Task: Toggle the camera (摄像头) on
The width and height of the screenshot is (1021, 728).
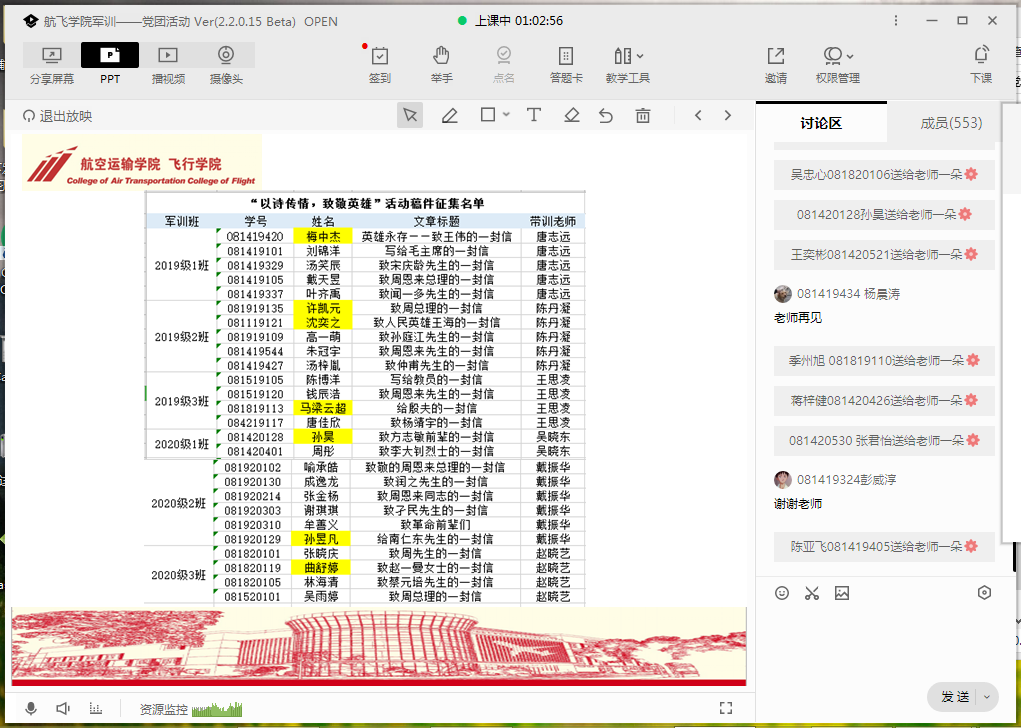Action: 226,64
